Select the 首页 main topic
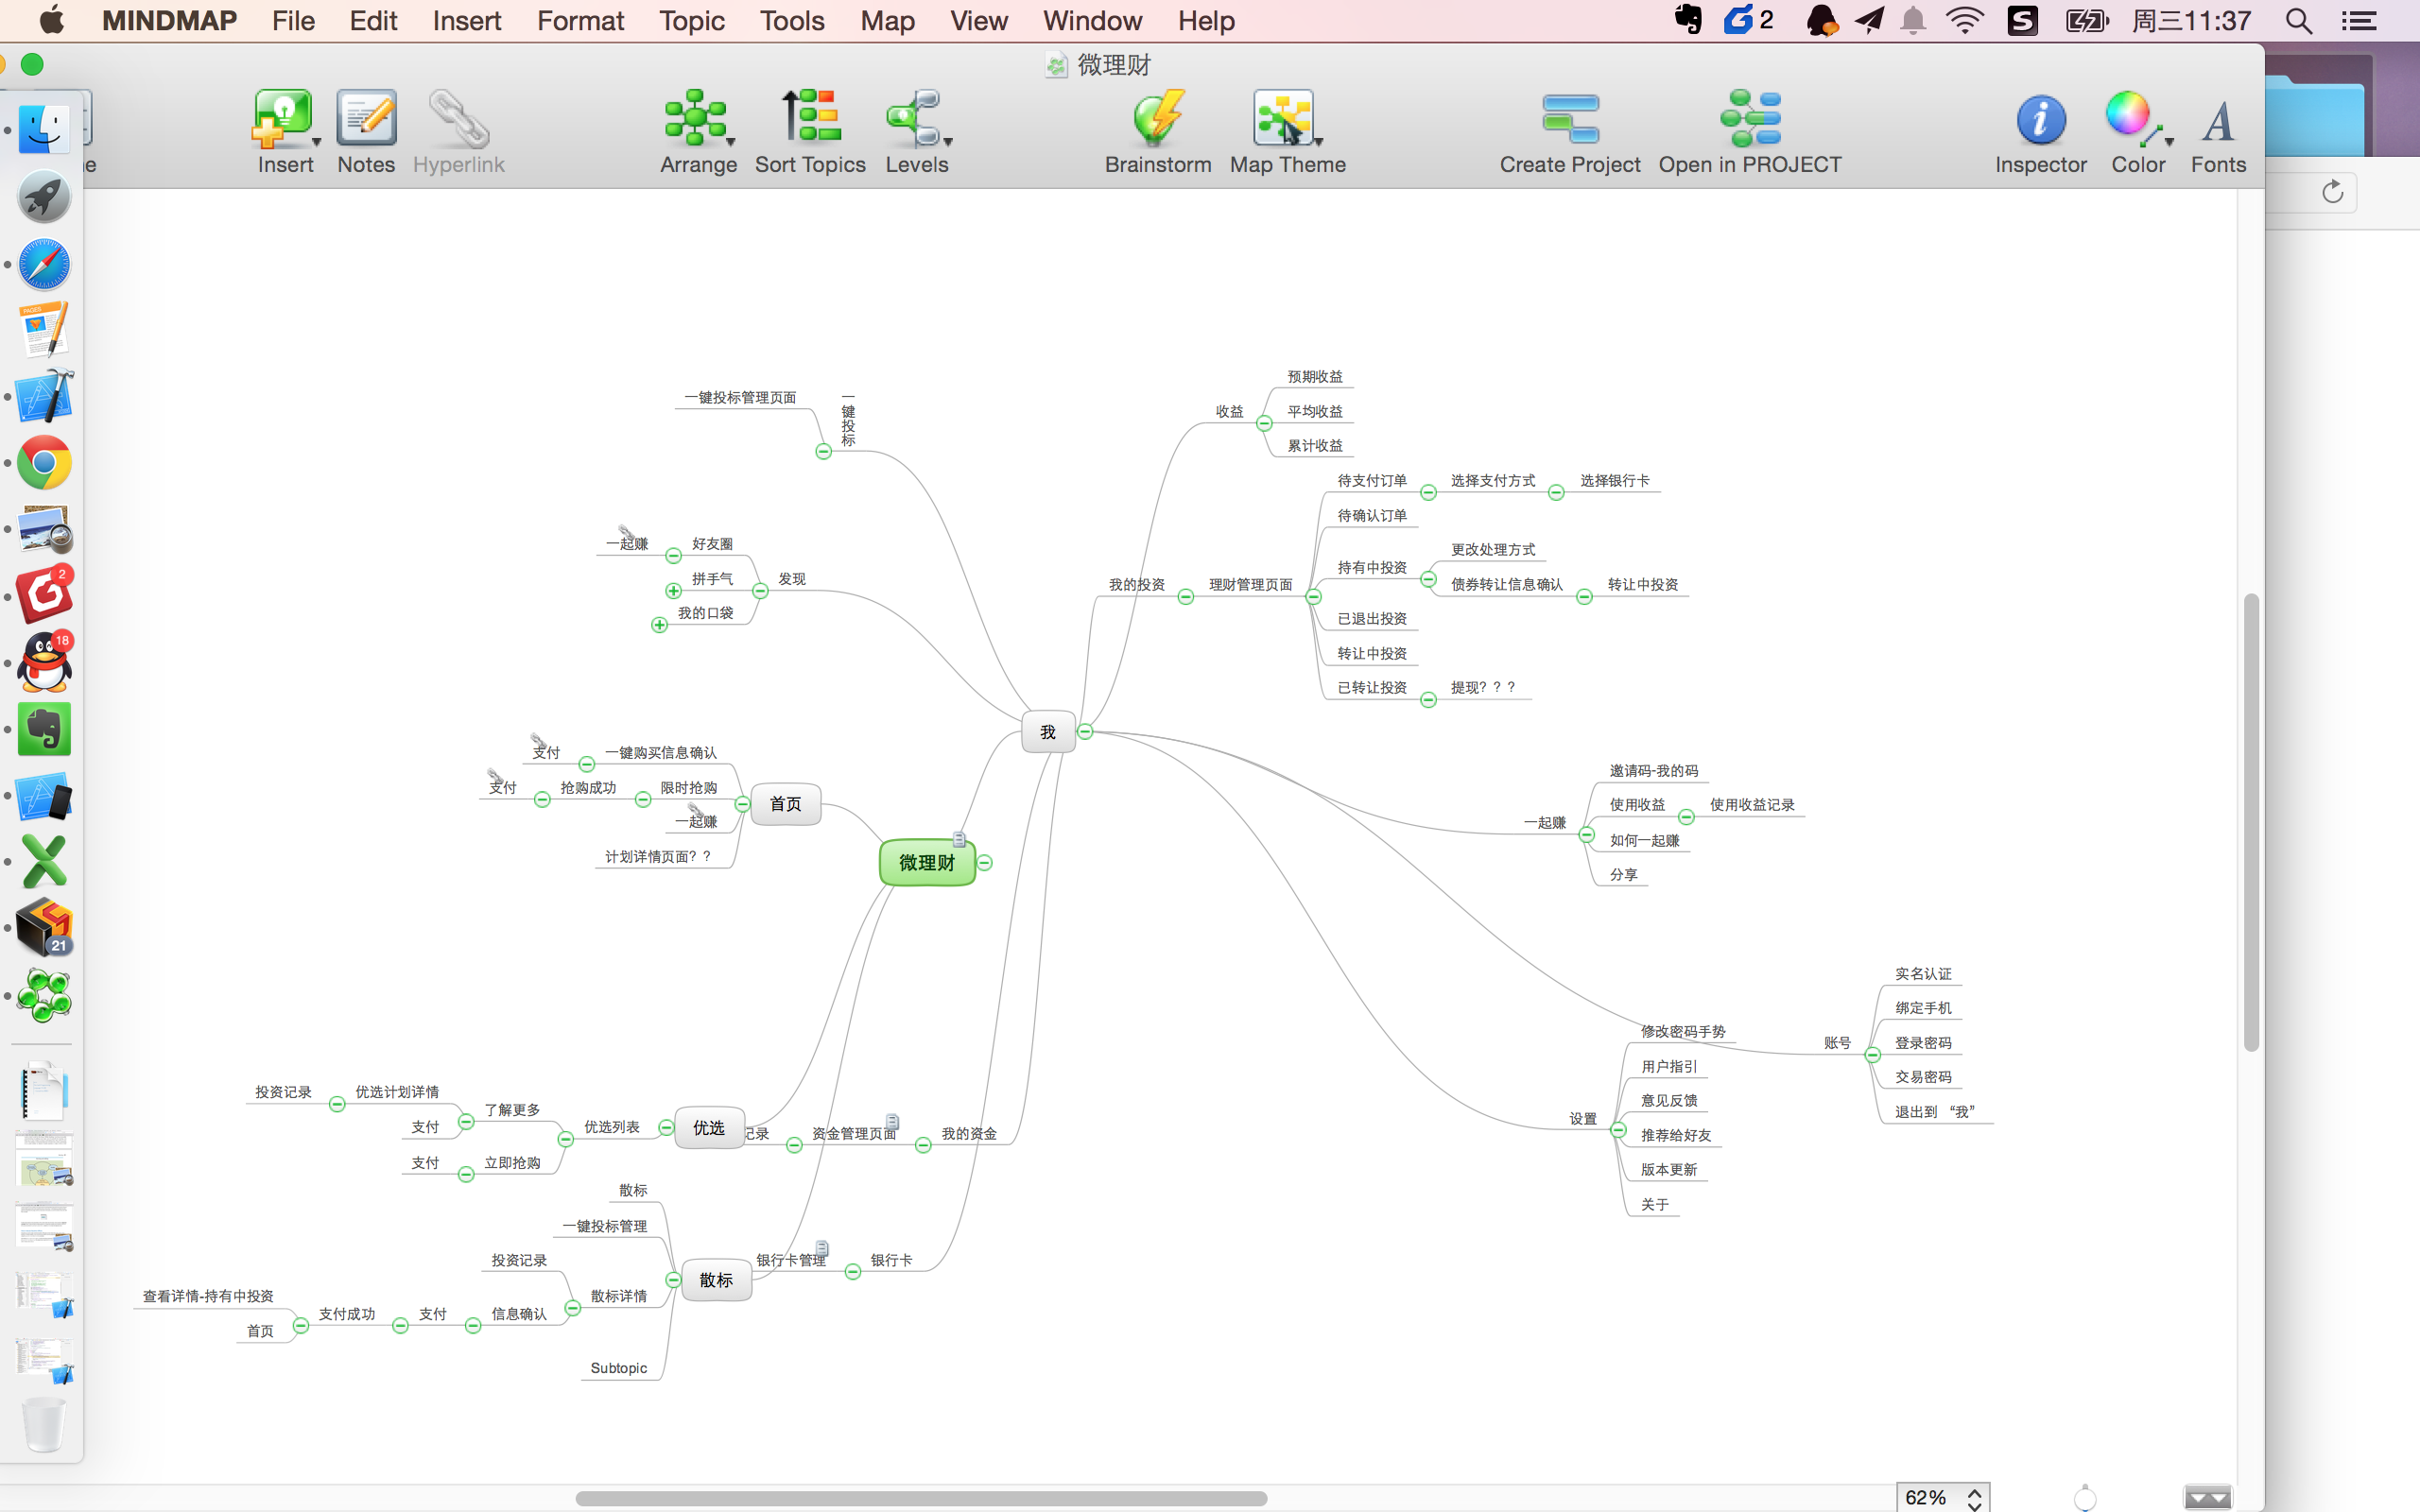Image resolution: width=2420 pixels, height=1512 pixels. [x=785, y=804]
